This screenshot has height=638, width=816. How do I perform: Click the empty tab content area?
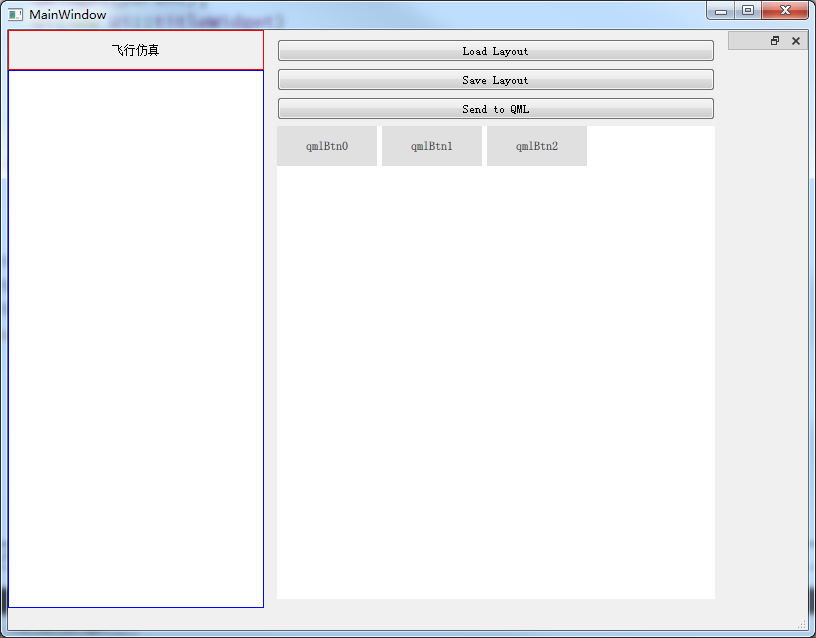[495, 380]
